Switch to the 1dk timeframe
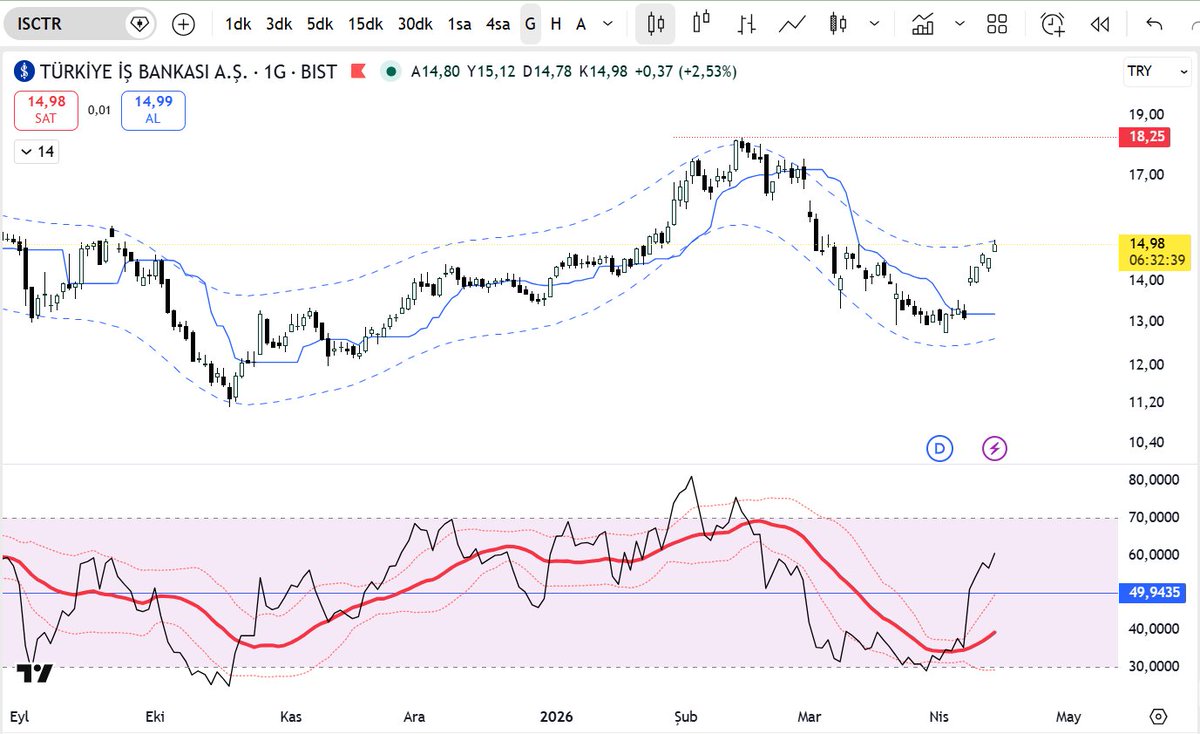Screen dimensions: 1200x734 pos(238,23)
